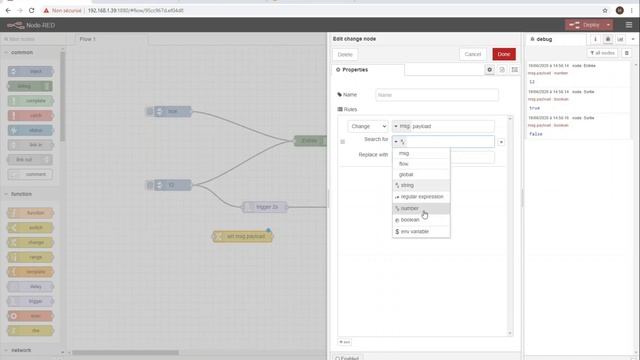Click the Cancel button
Image resolution: width=640 pixels, height=360 pixels.
[473, 54]
